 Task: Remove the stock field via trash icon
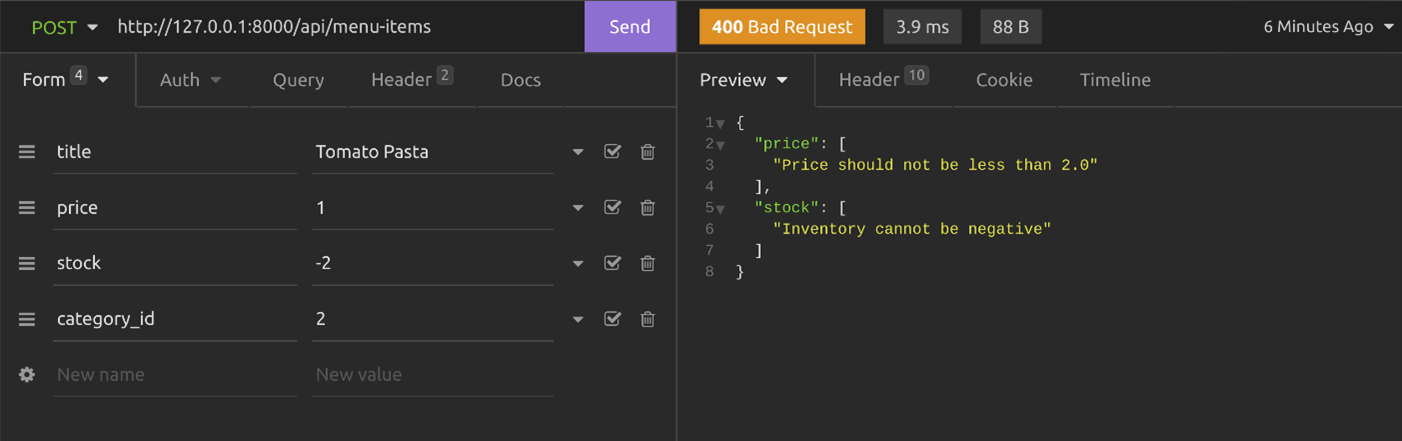648,263
